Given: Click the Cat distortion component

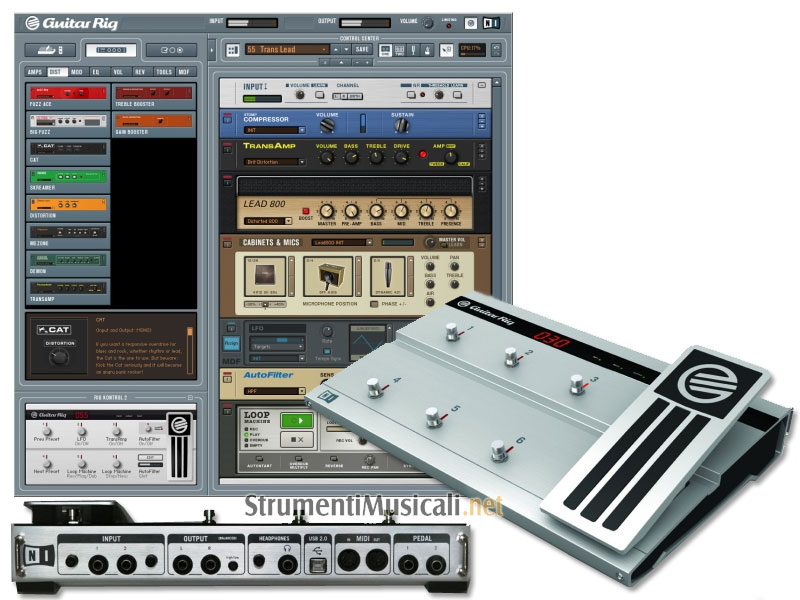Looking at the screenshot, I should [66, 149].
